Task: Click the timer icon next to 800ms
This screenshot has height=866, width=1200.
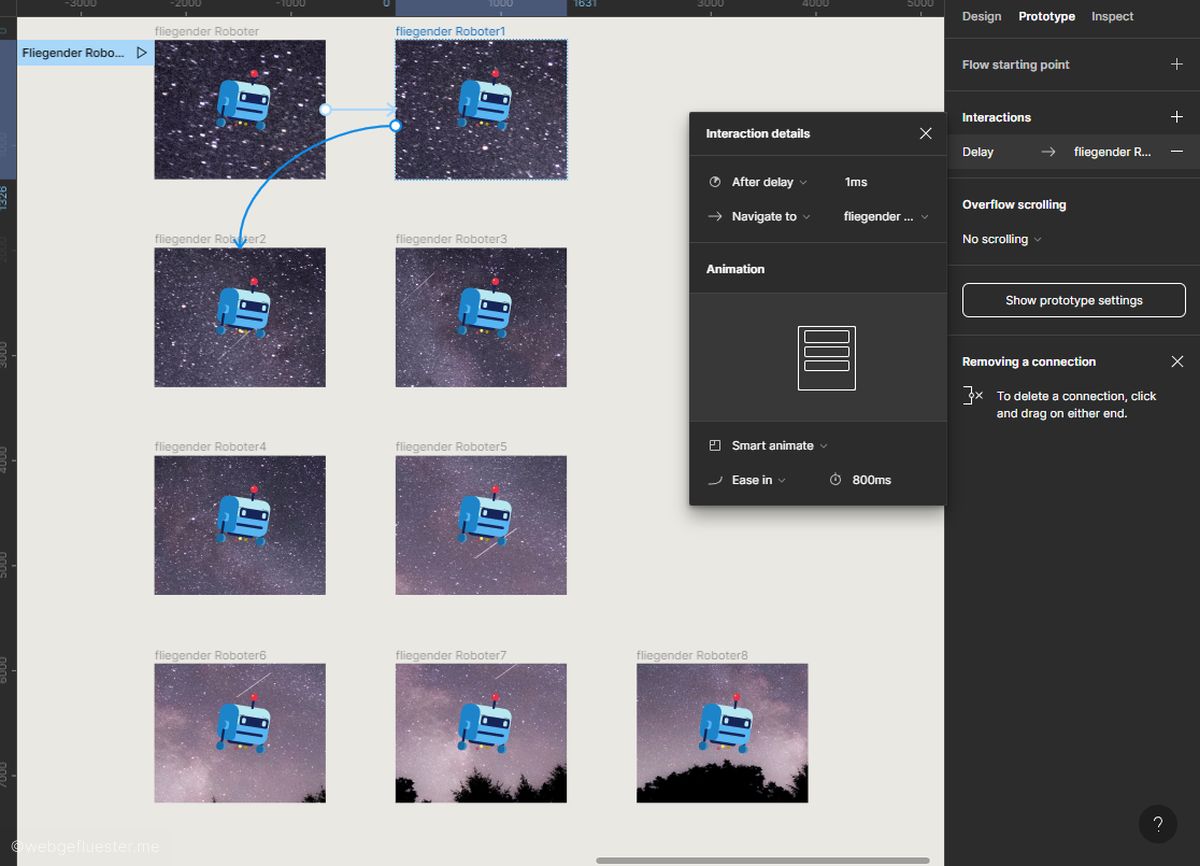Action: 836,480
